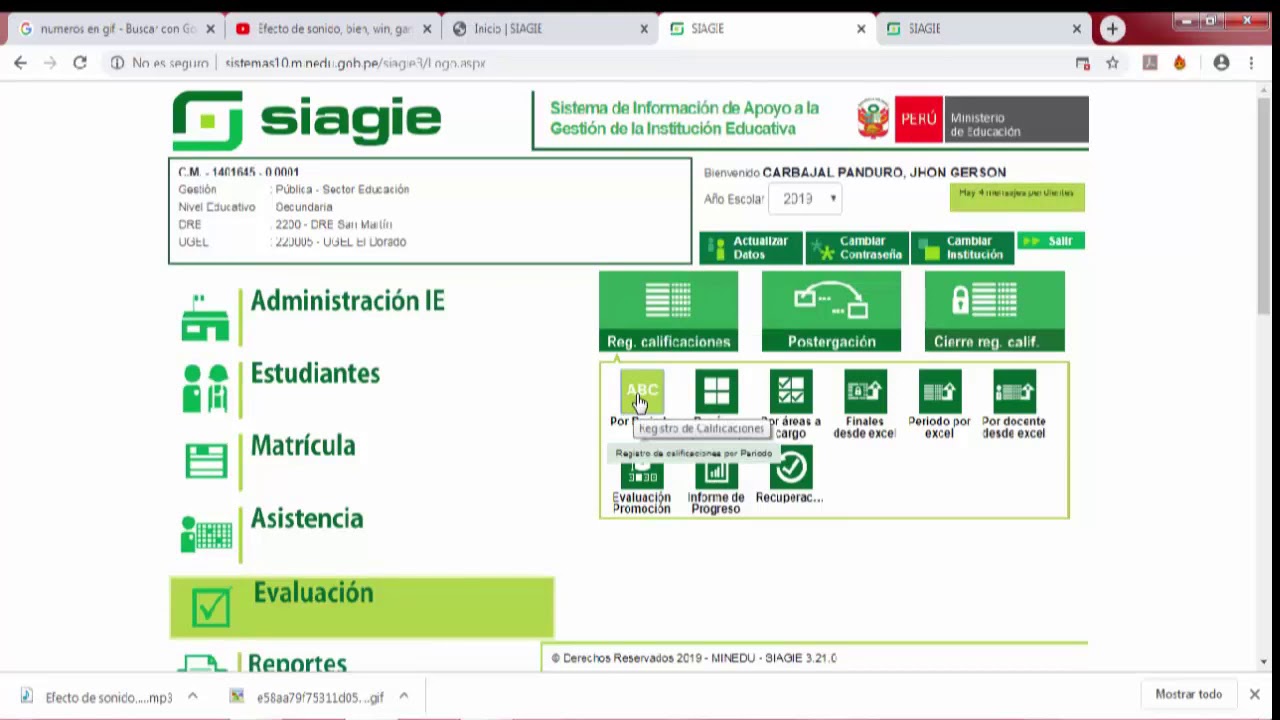1280x720 pixels.
Task: Open the Estudiantes menu
Action: (315, 373)
